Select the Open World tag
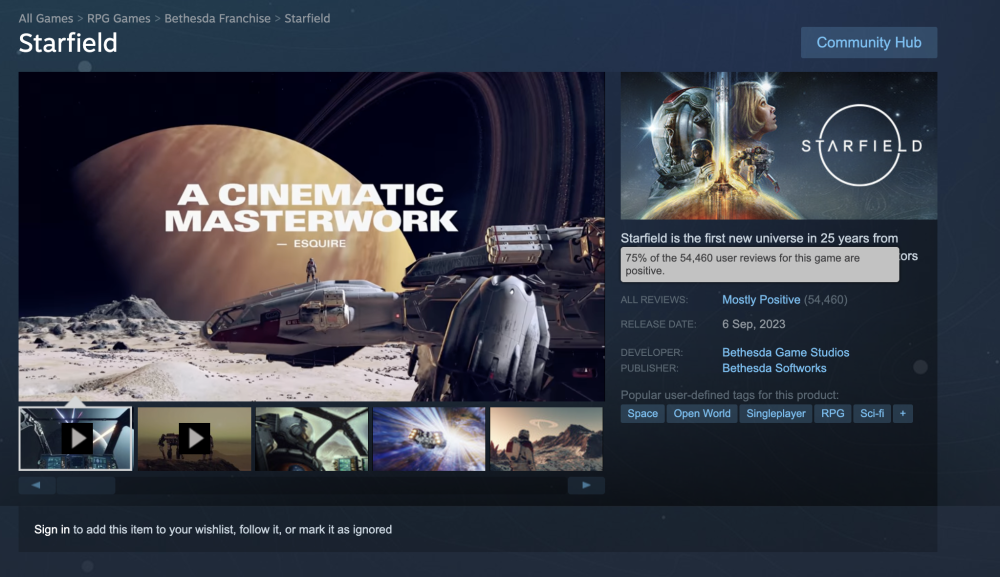This screenshot has height=577, width=1000. click(702, 413)
